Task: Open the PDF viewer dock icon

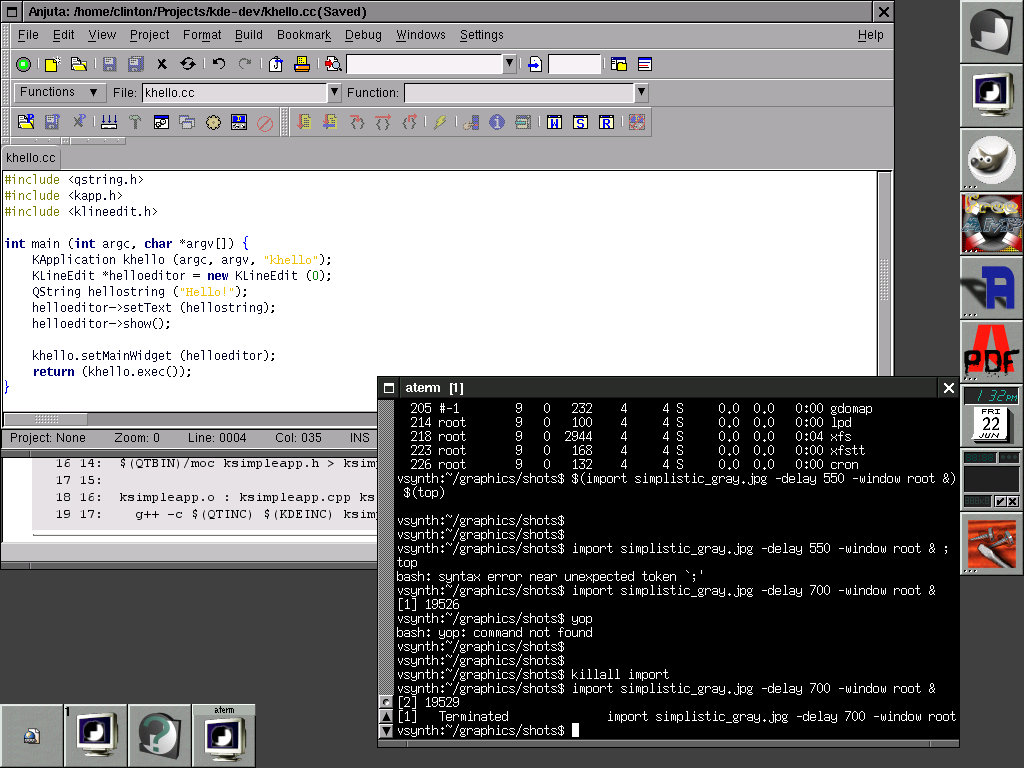Action: click(991, 351)
